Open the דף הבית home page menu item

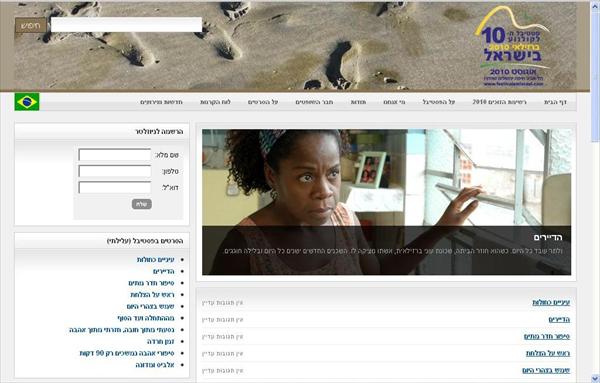555,102
